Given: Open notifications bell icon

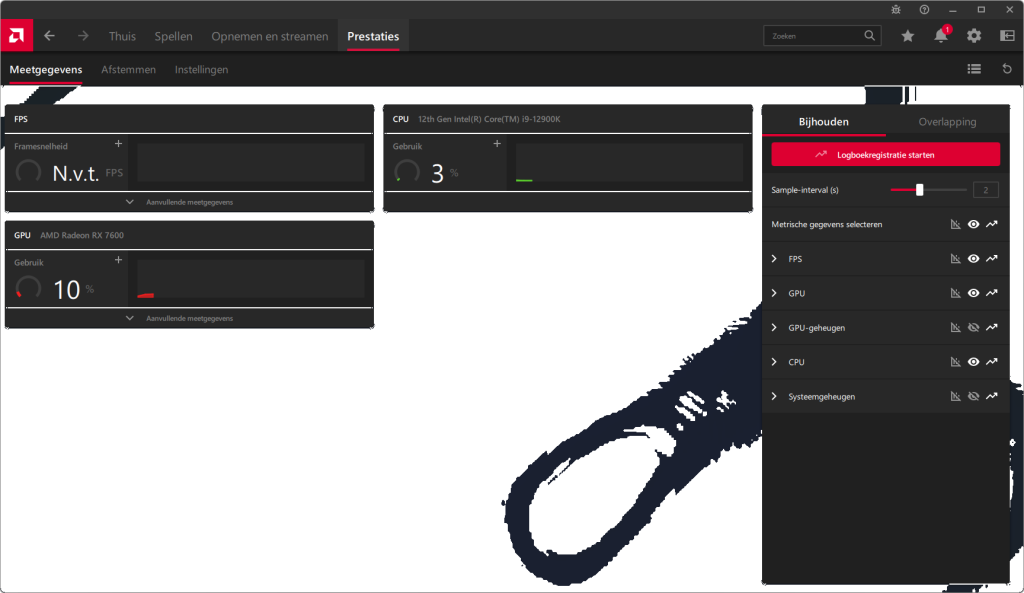Looking at the screenshot, I should [940, 36].
